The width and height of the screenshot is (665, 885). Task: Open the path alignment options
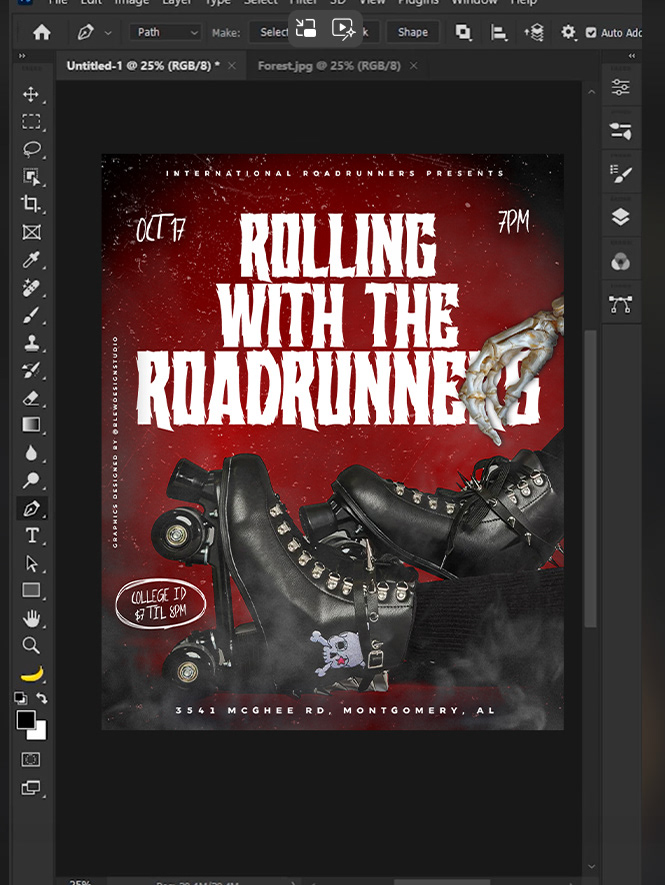[498, 33]
